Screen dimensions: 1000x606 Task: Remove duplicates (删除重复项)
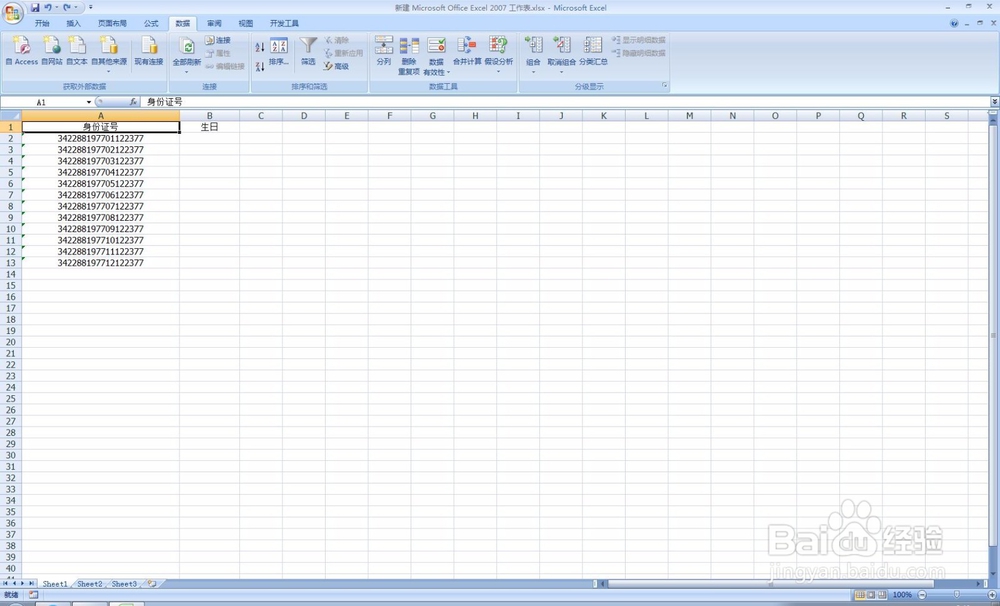tap(409, 55)
